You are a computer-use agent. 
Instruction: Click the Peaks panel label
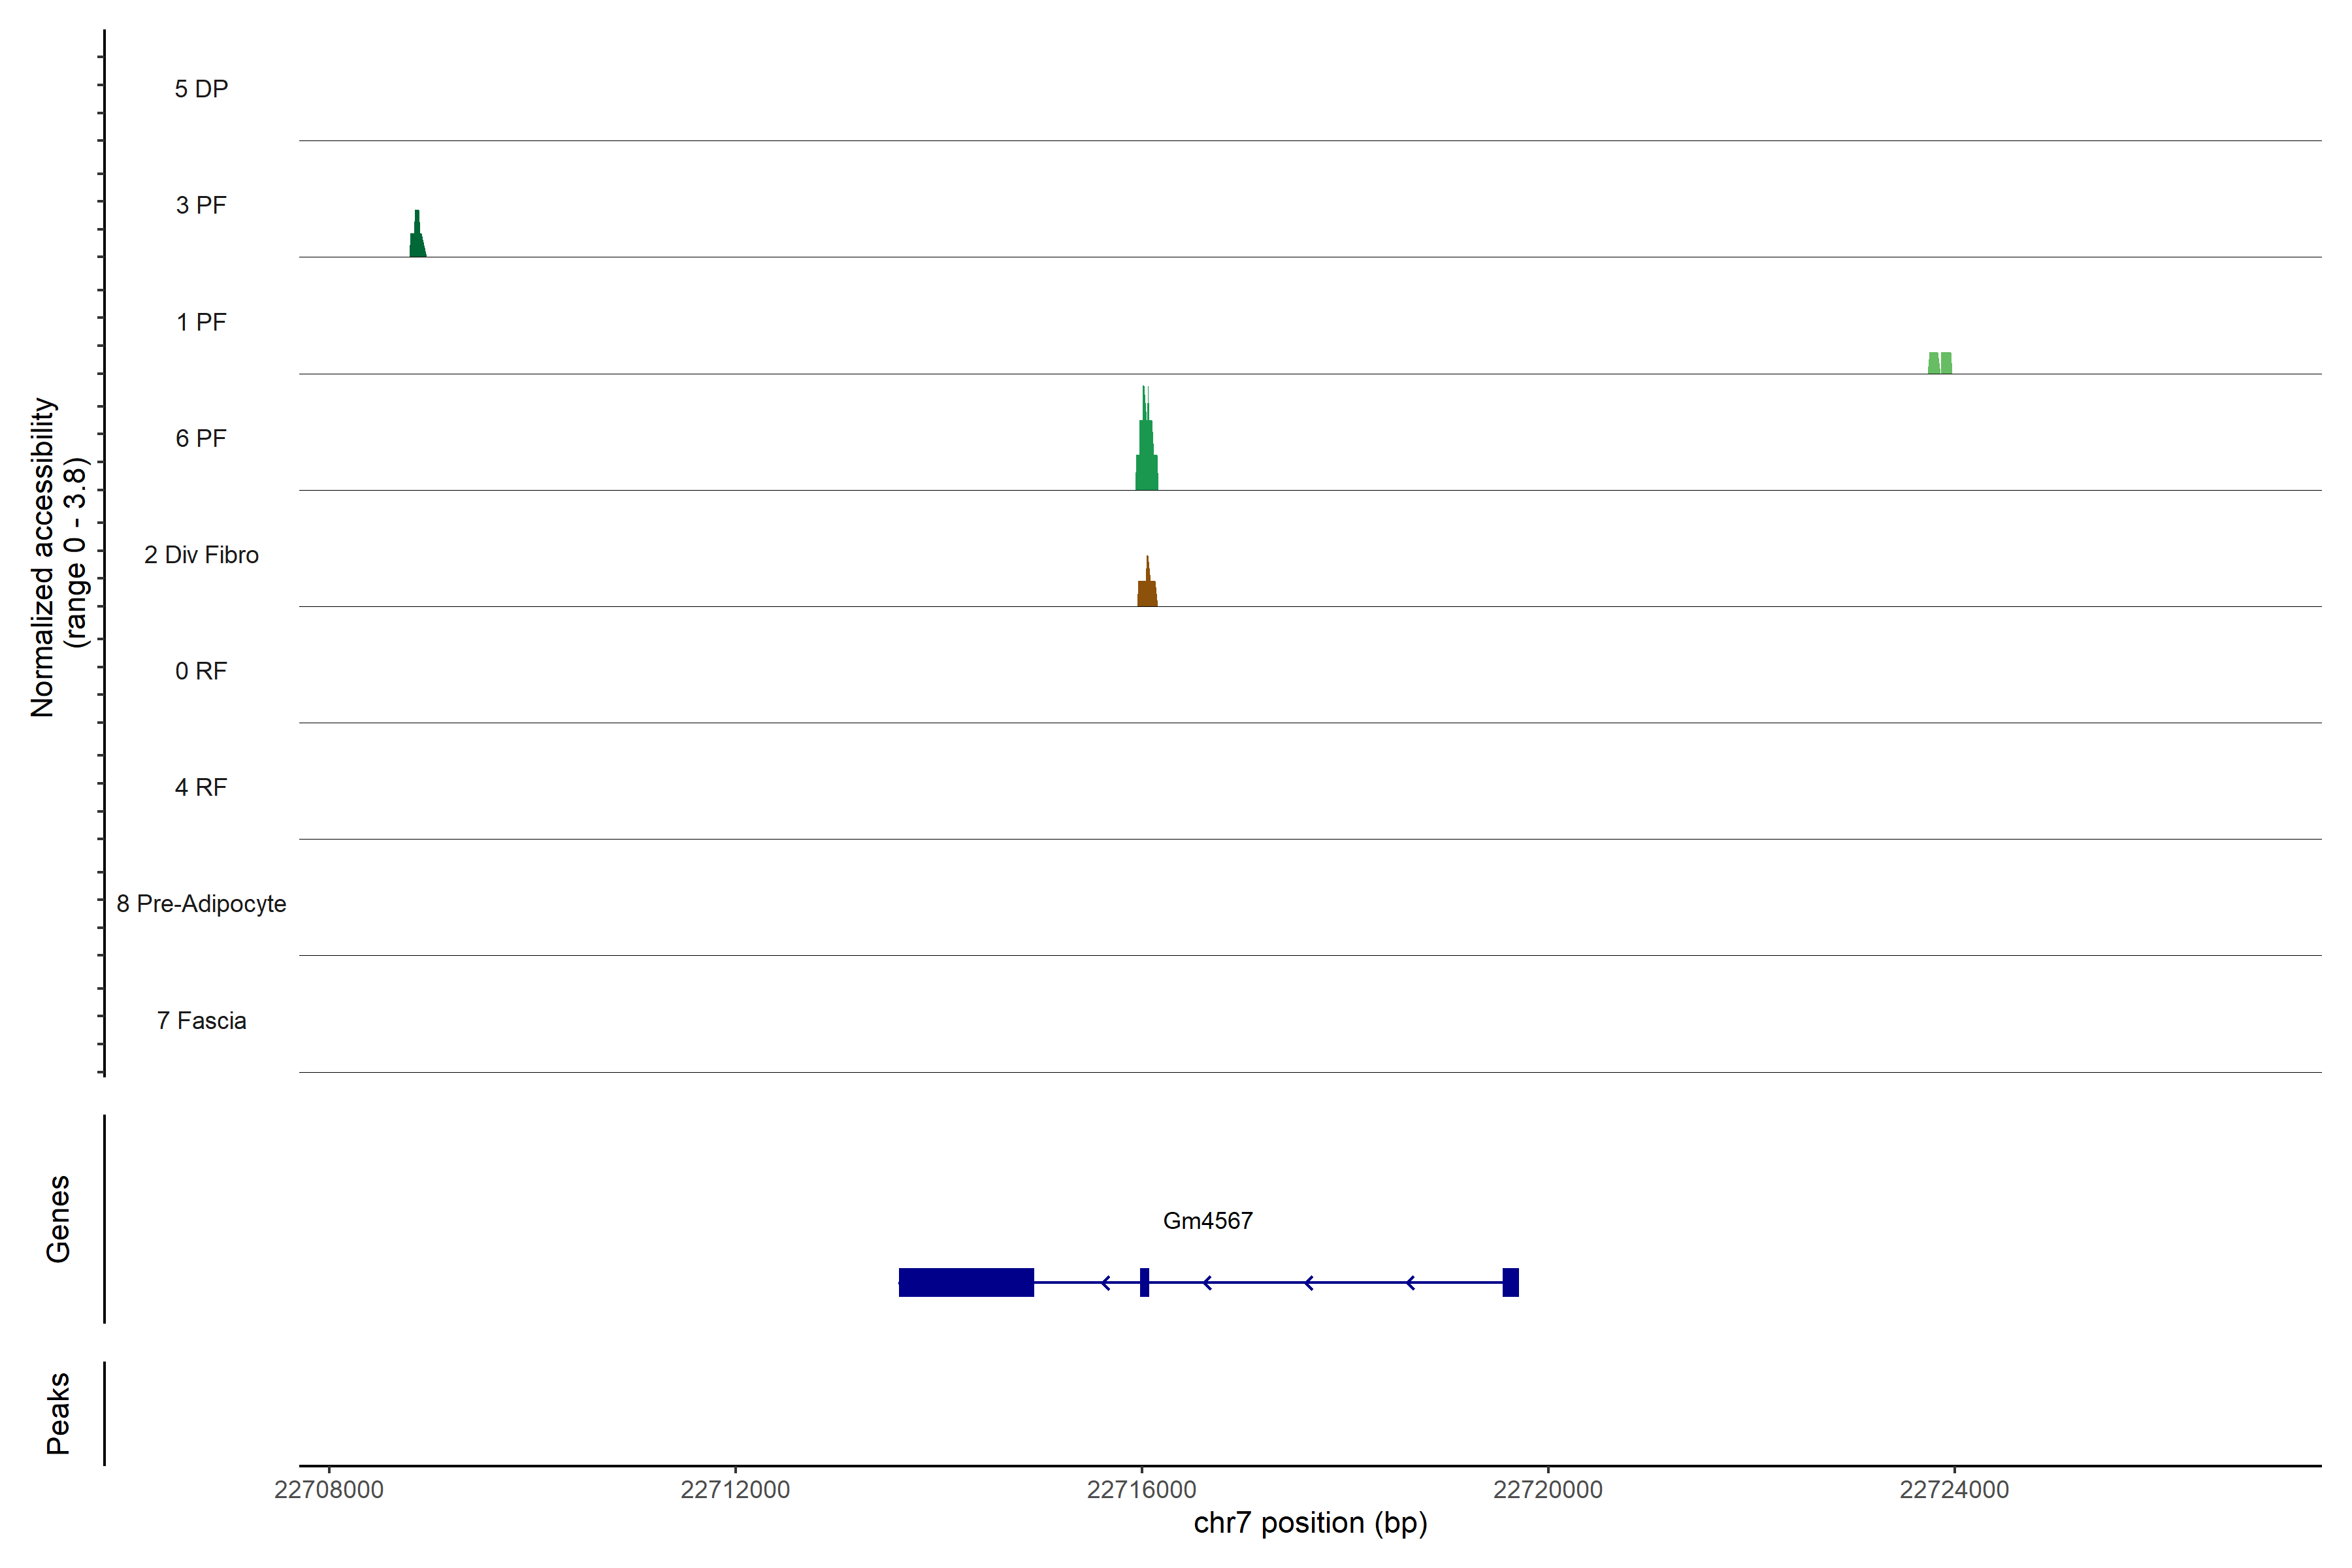point(58,1412)
